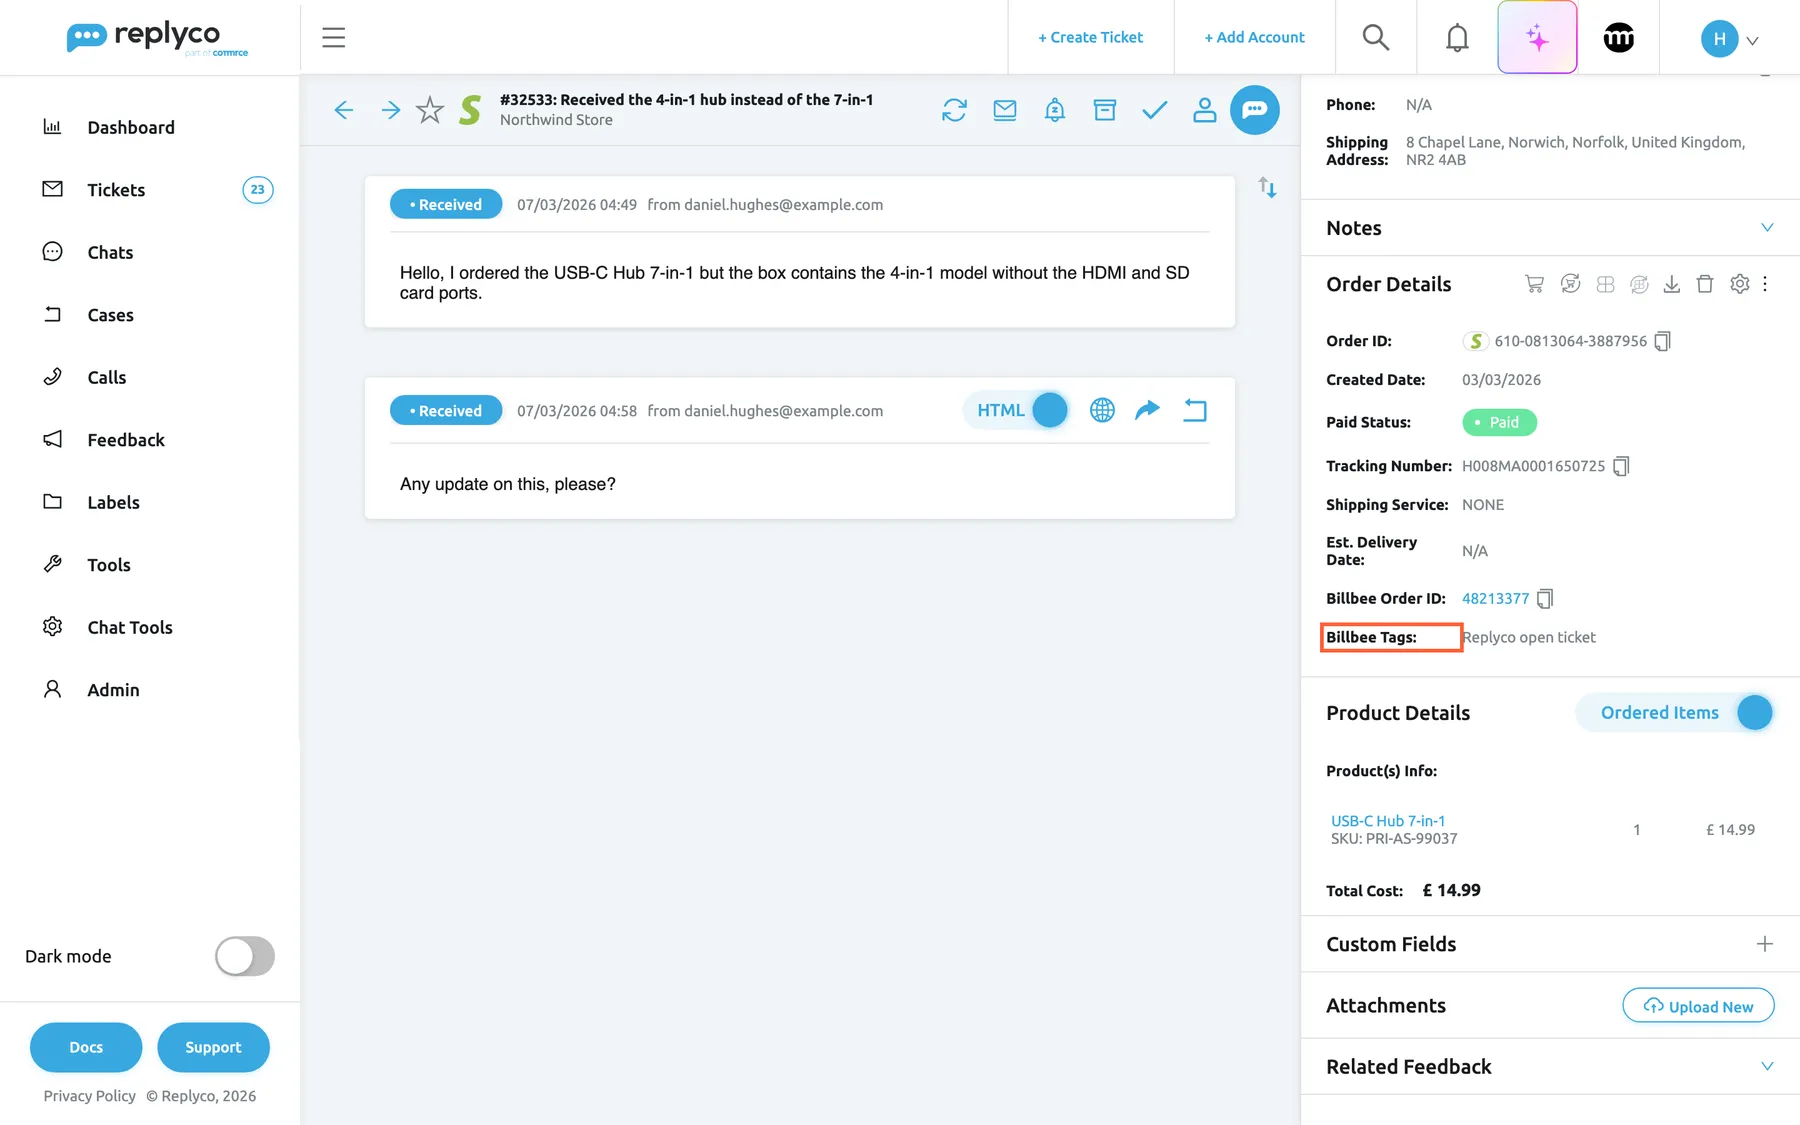Assign ticket using person icon
Screen dimensions: 1800x1125
(1205, 110)
